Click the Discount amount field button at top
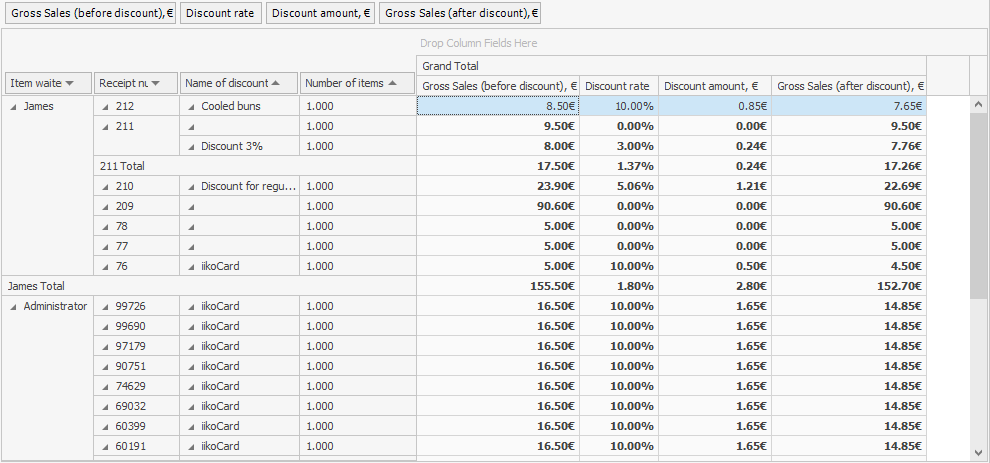The height and width of the screenshot is (463, 990). pyautogui.click(x=320, y=13)
